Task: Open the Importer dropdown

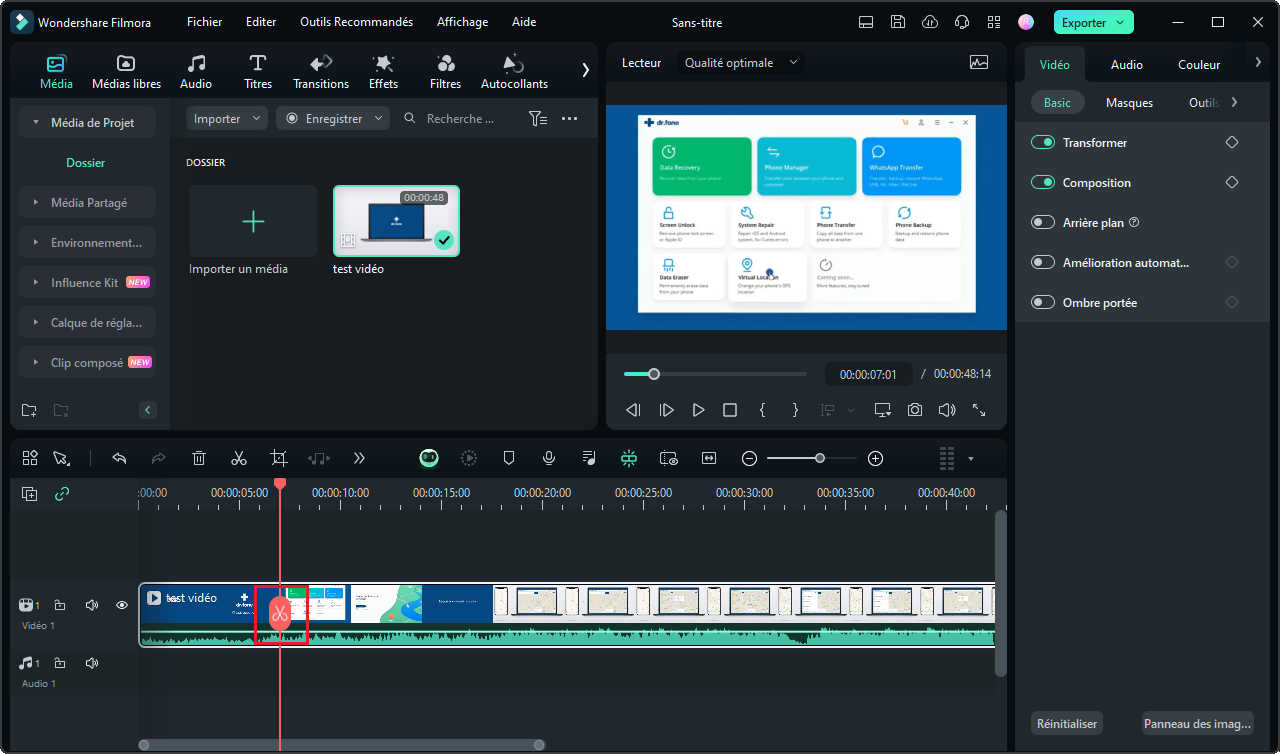Action: point(227,118)
